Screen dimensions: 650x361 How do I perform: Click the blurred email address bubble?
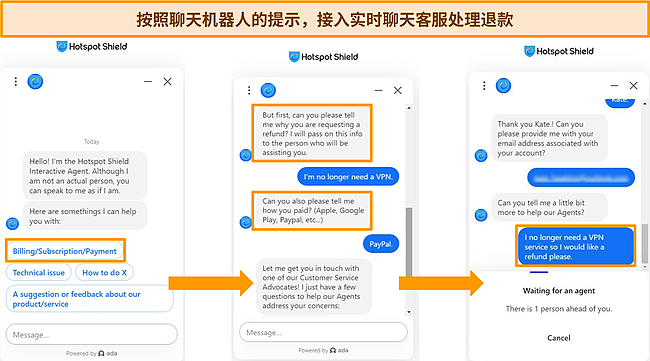[581, 178]
